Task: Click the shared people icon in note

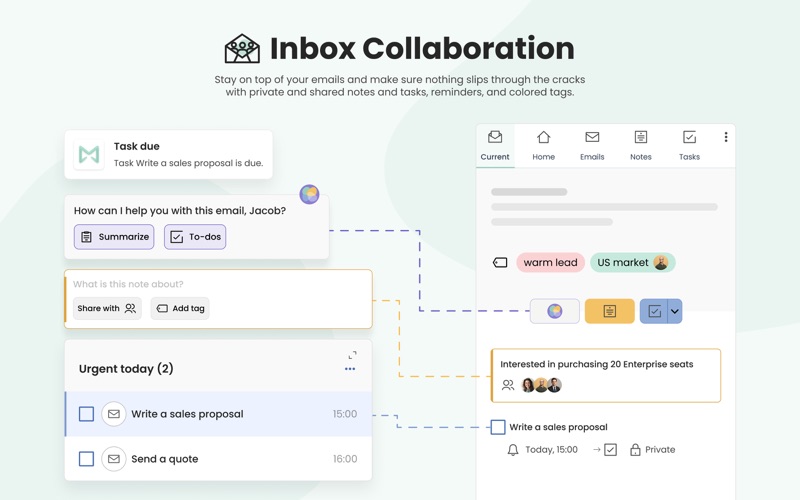Action: 508,385
